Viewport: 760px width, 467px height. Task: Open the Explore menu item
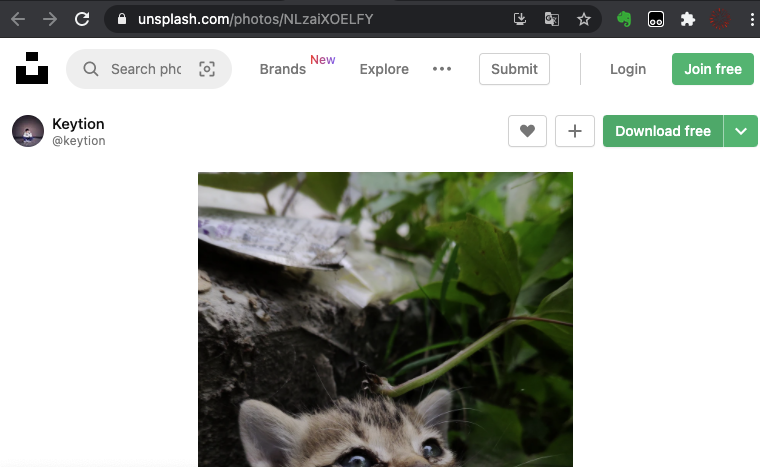384,69
